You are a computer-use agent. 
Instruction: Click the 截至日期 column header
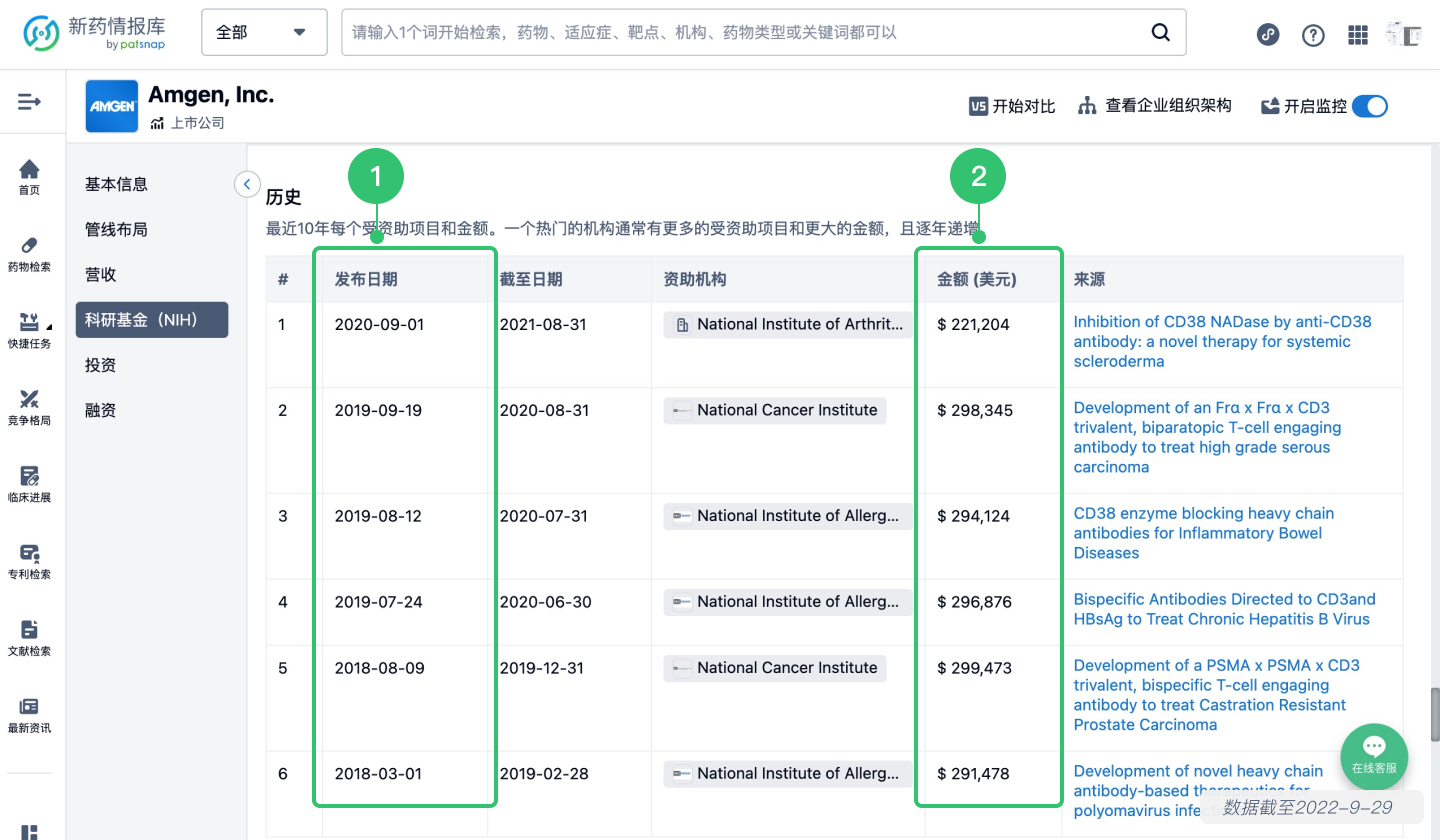click(531, 279)
